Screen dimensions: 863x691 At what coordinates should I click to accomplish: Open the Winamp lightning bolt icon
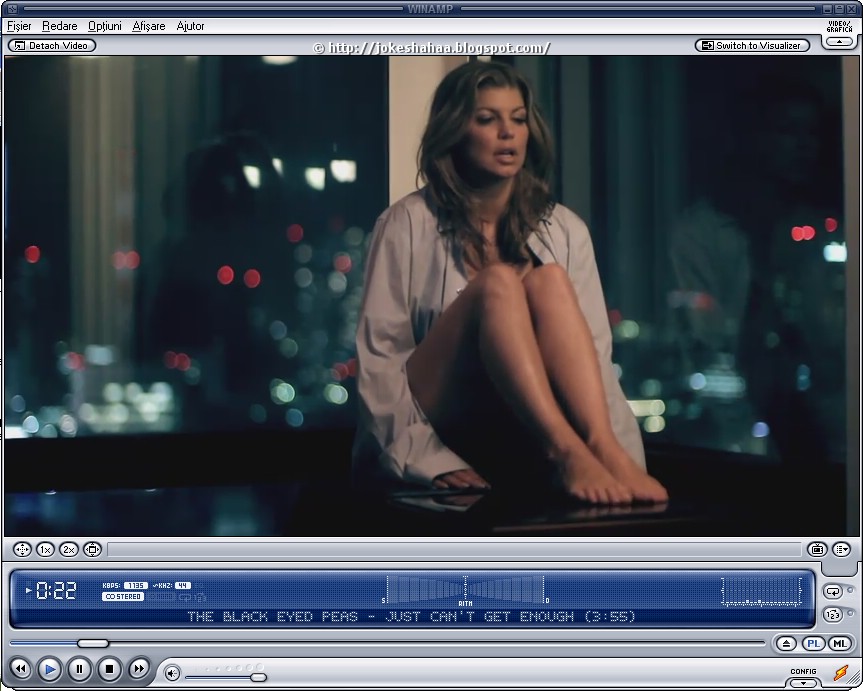pyautogui.click(x=840, y=672)
